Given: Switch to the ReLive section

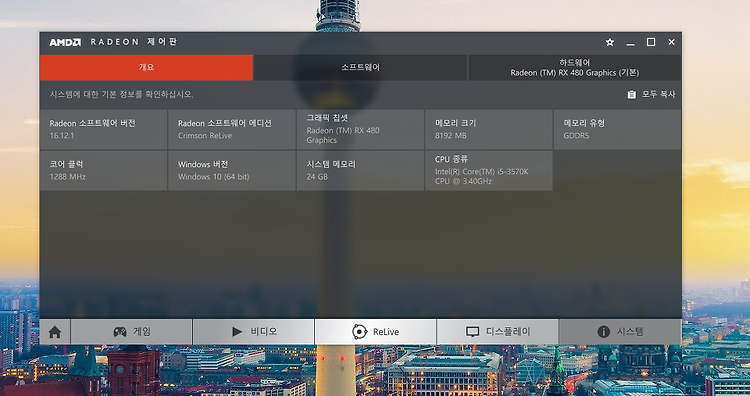Looking at the screenshot, I should point(375,332).
